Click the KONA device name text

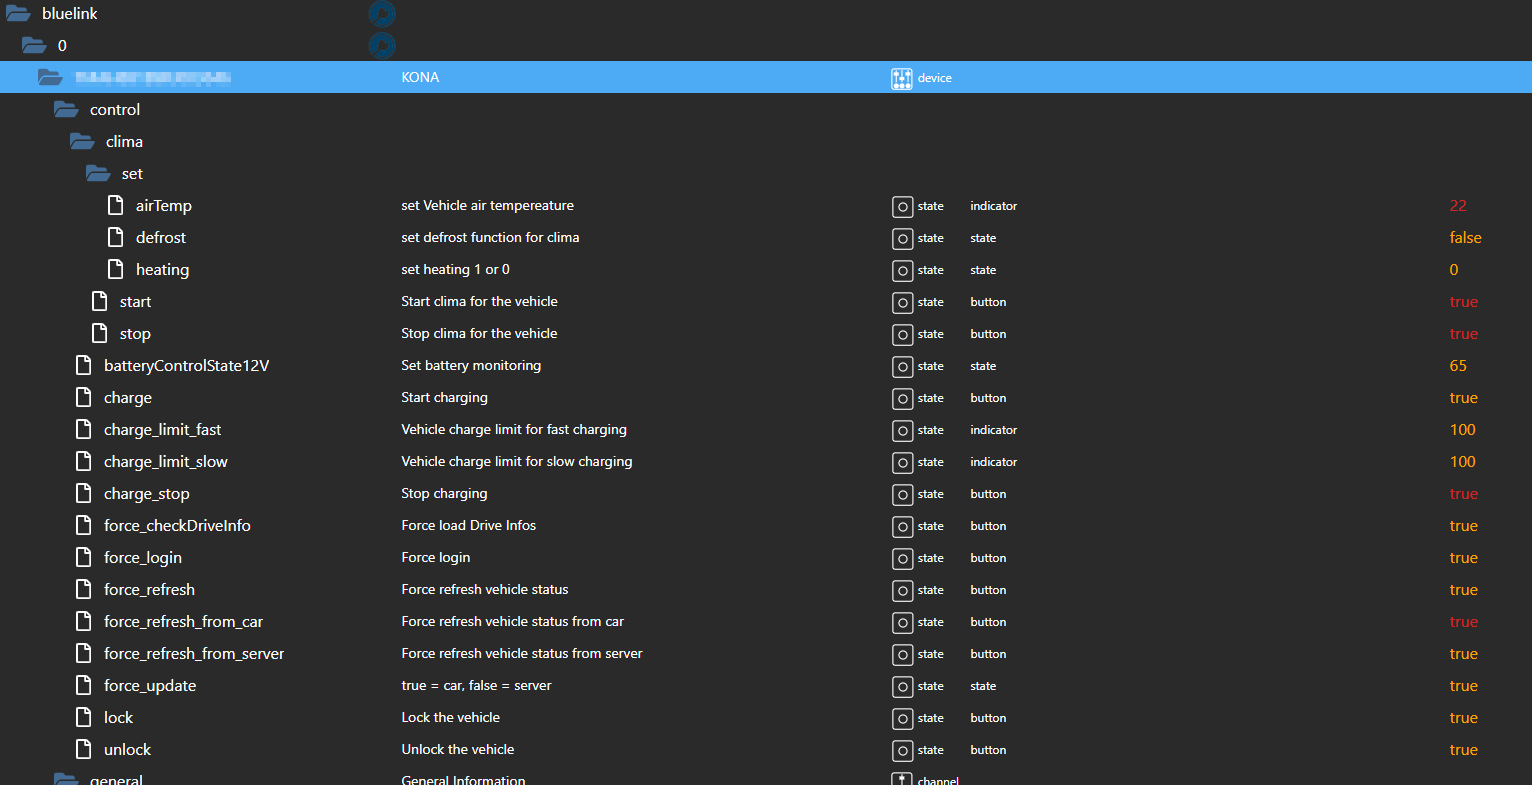pos(420,77)
